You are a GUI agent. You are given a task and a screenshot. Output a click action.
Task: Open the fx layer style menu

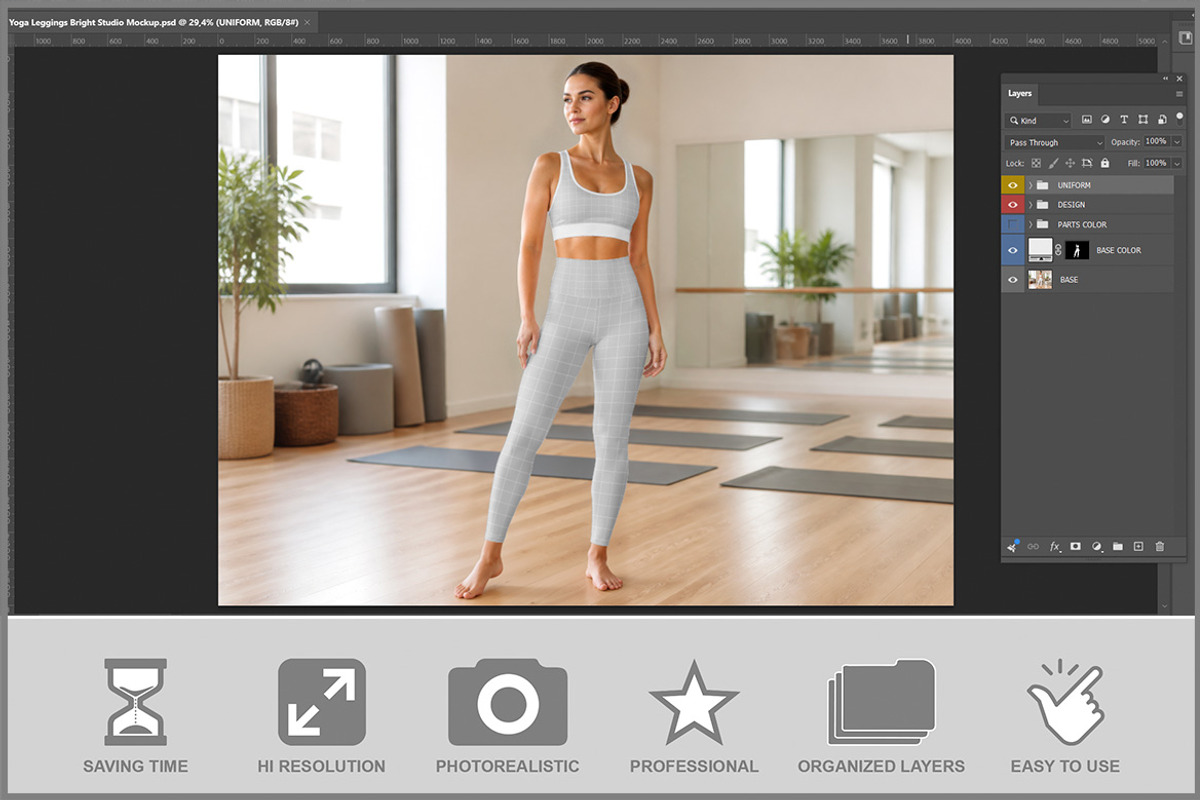tap(1054, 547)
